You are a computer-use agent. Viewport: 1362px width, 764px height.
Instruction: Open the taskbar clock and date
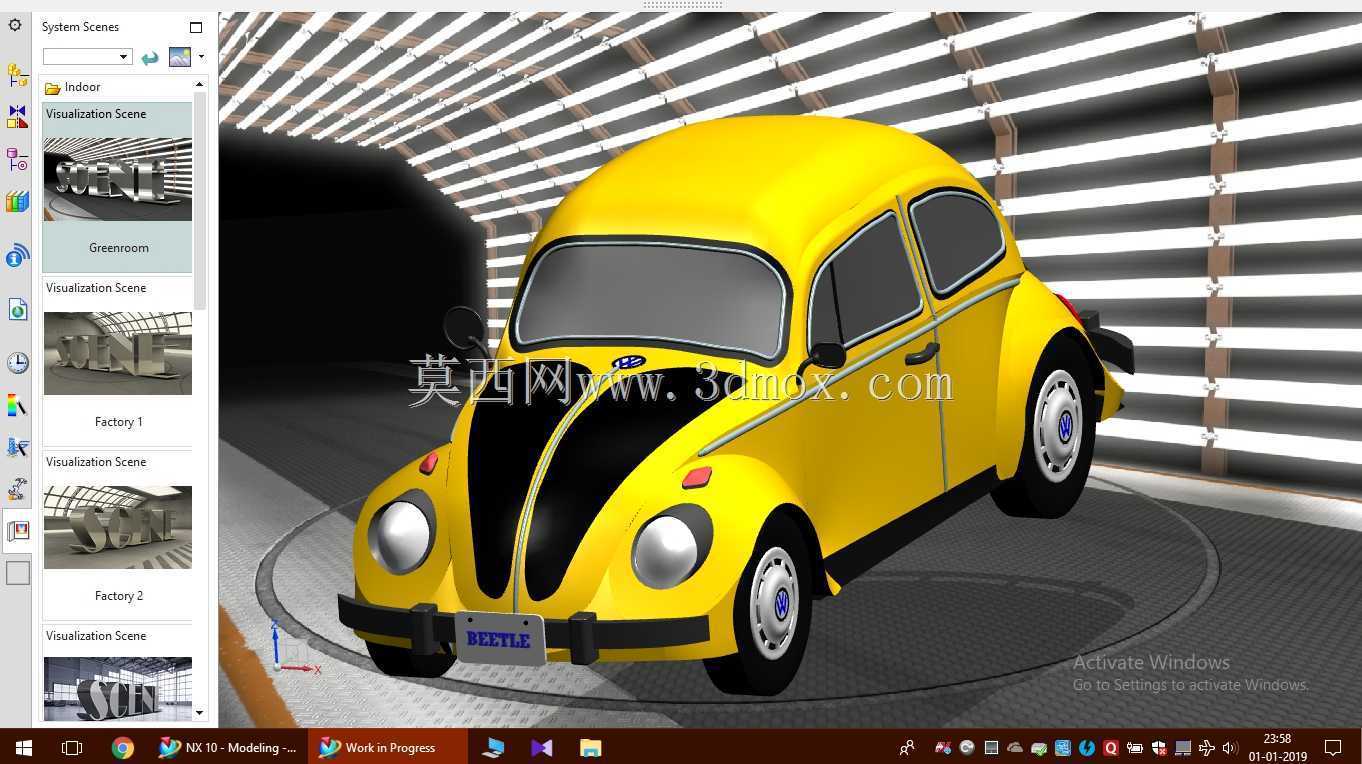1277,747
